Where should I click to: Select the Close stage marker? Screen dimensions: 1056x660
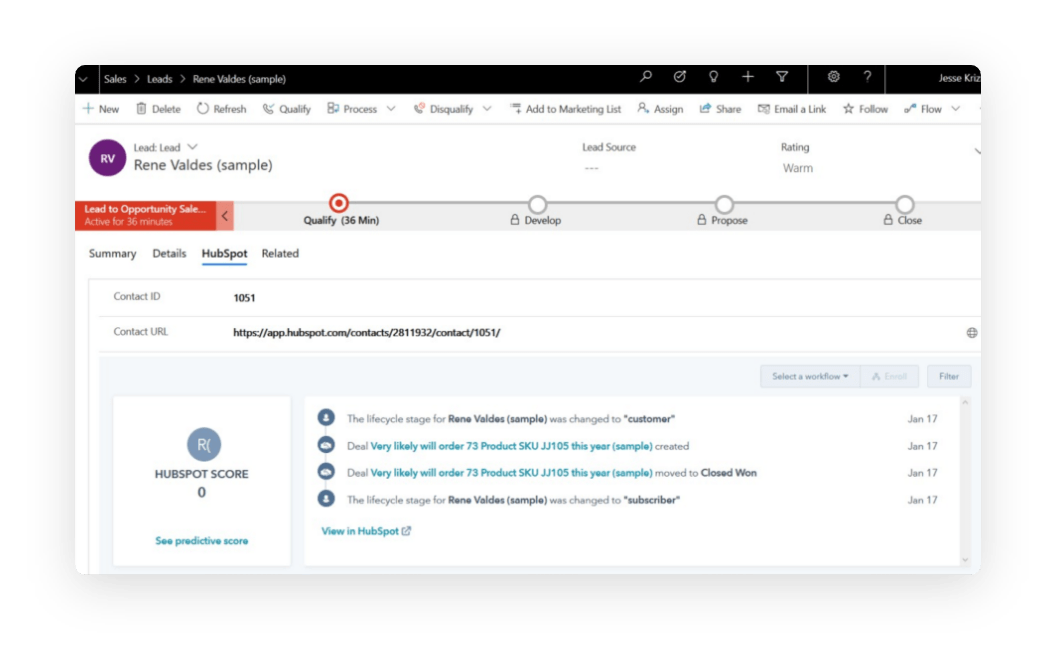(904, 204)
